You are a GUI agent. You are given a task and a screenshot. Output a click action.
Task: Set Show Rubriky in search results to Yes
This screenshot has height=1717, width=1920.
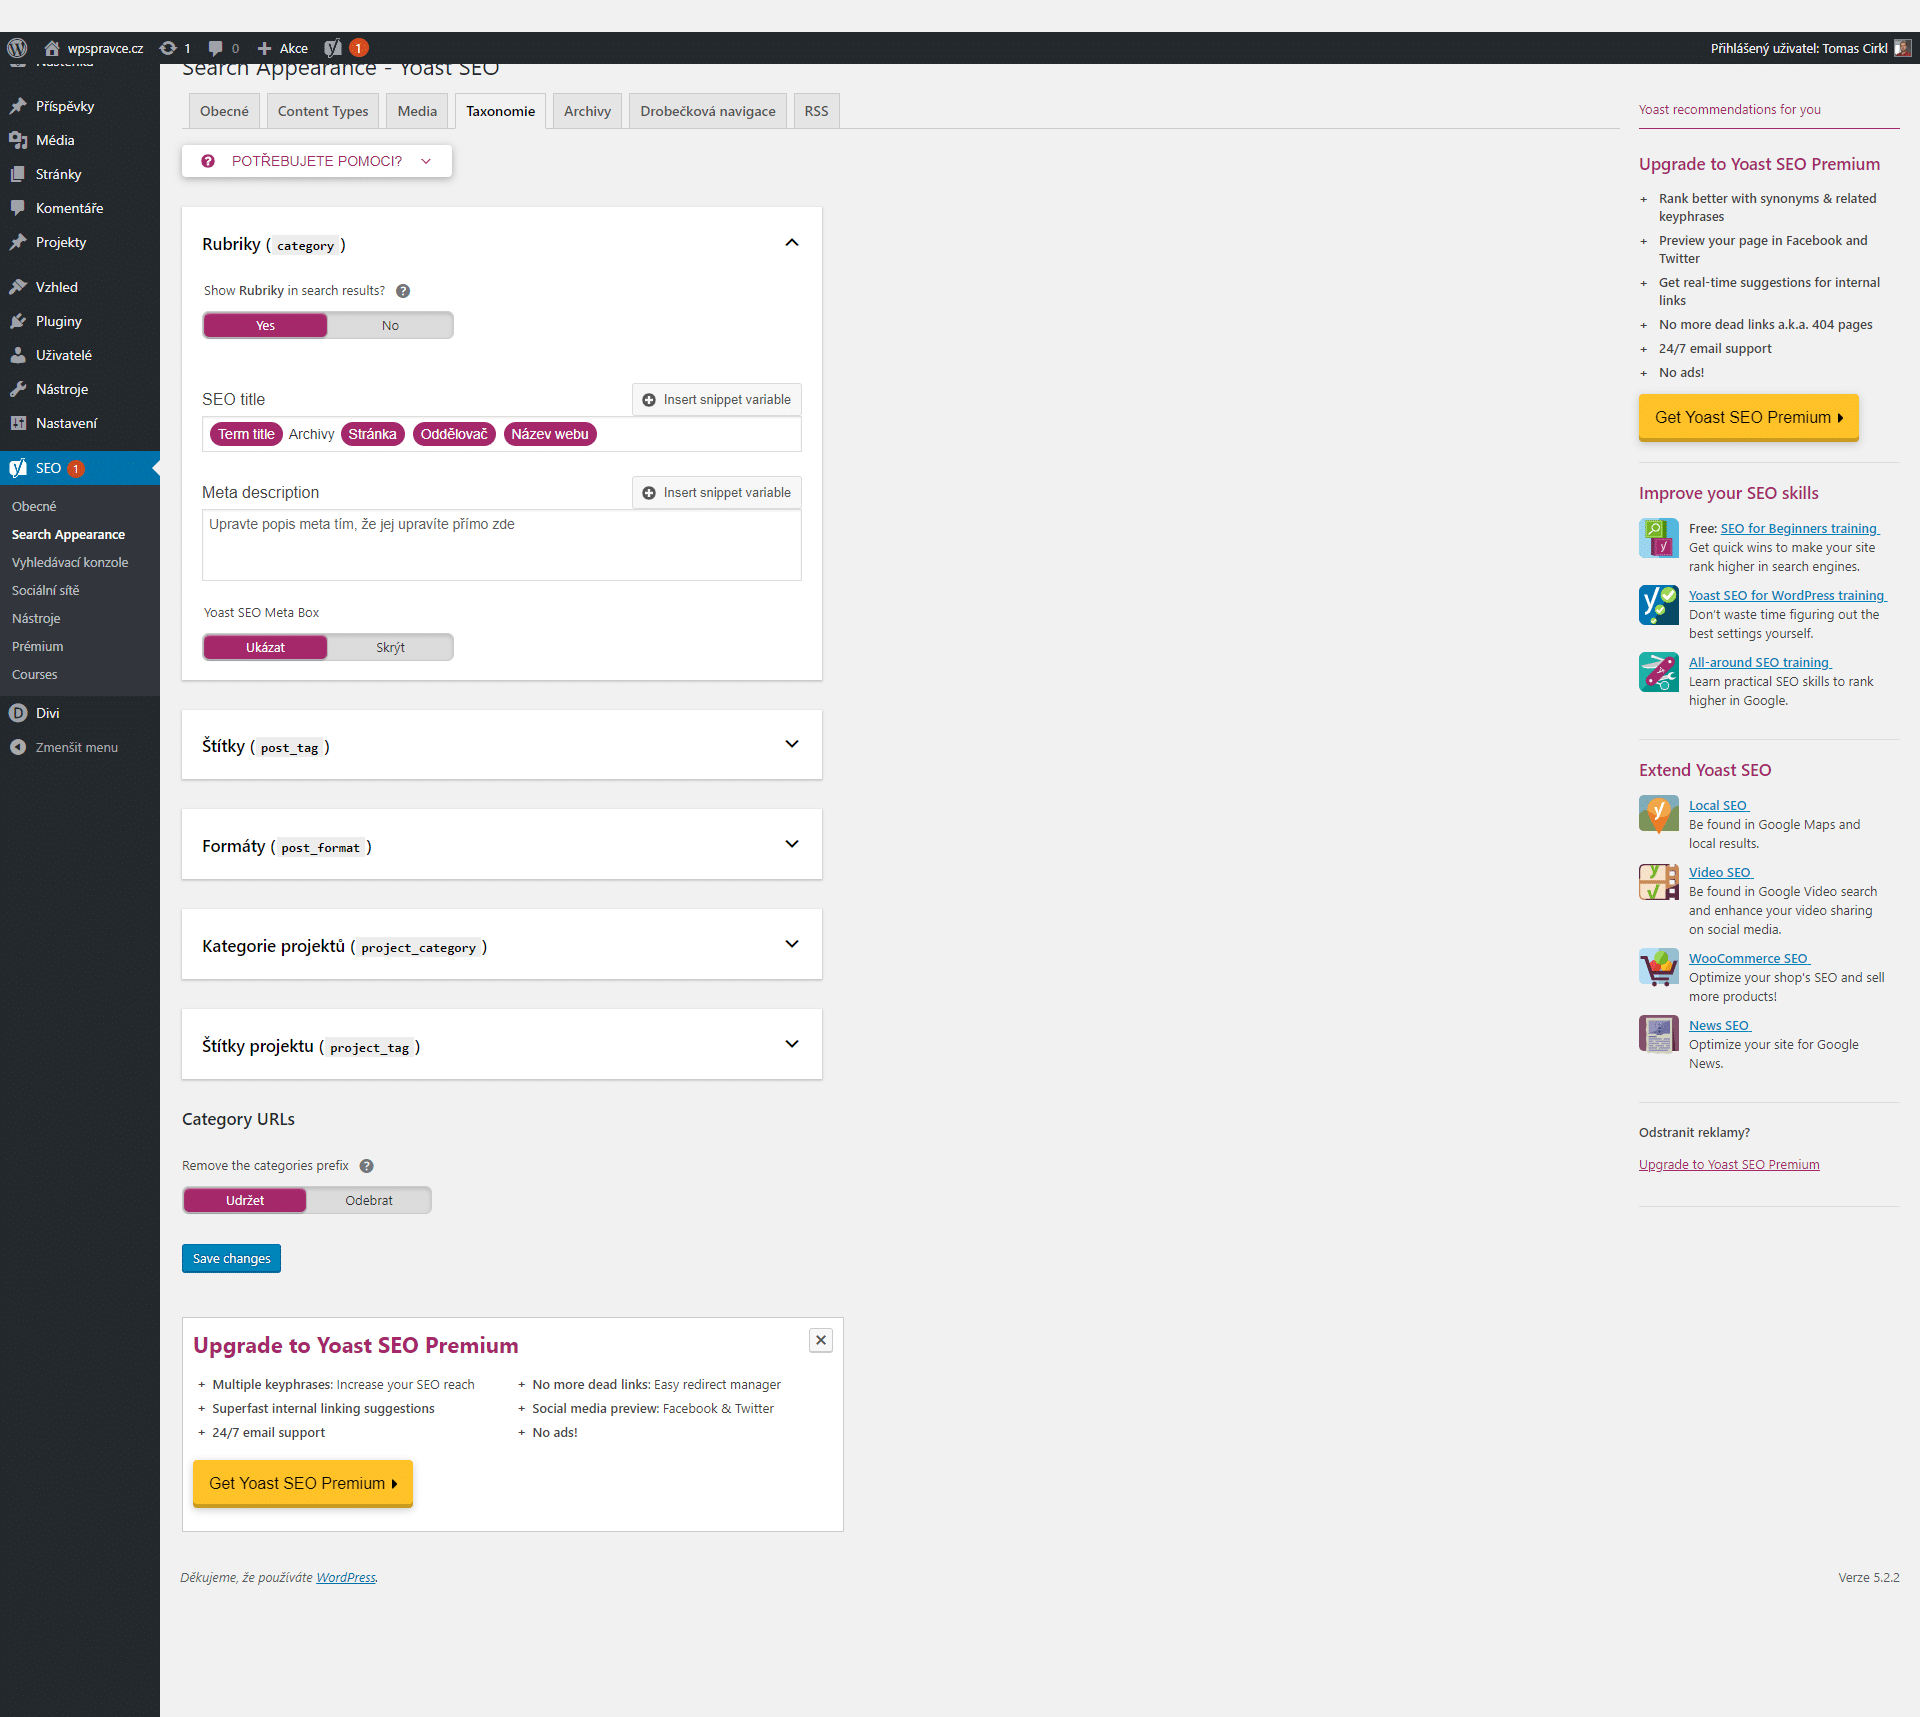click(x=265, y=326)
